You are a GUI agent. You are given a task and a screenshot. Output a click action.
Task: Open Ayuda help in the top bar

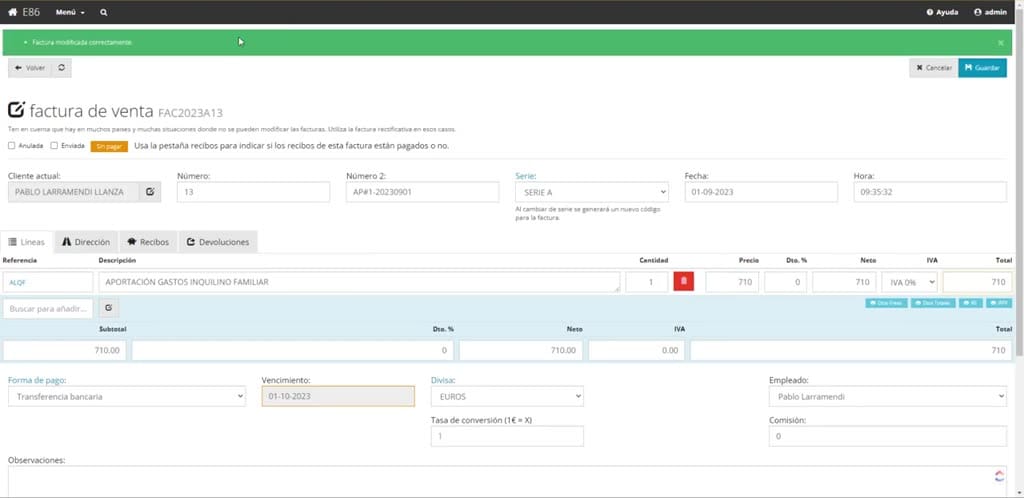[942, 12]
